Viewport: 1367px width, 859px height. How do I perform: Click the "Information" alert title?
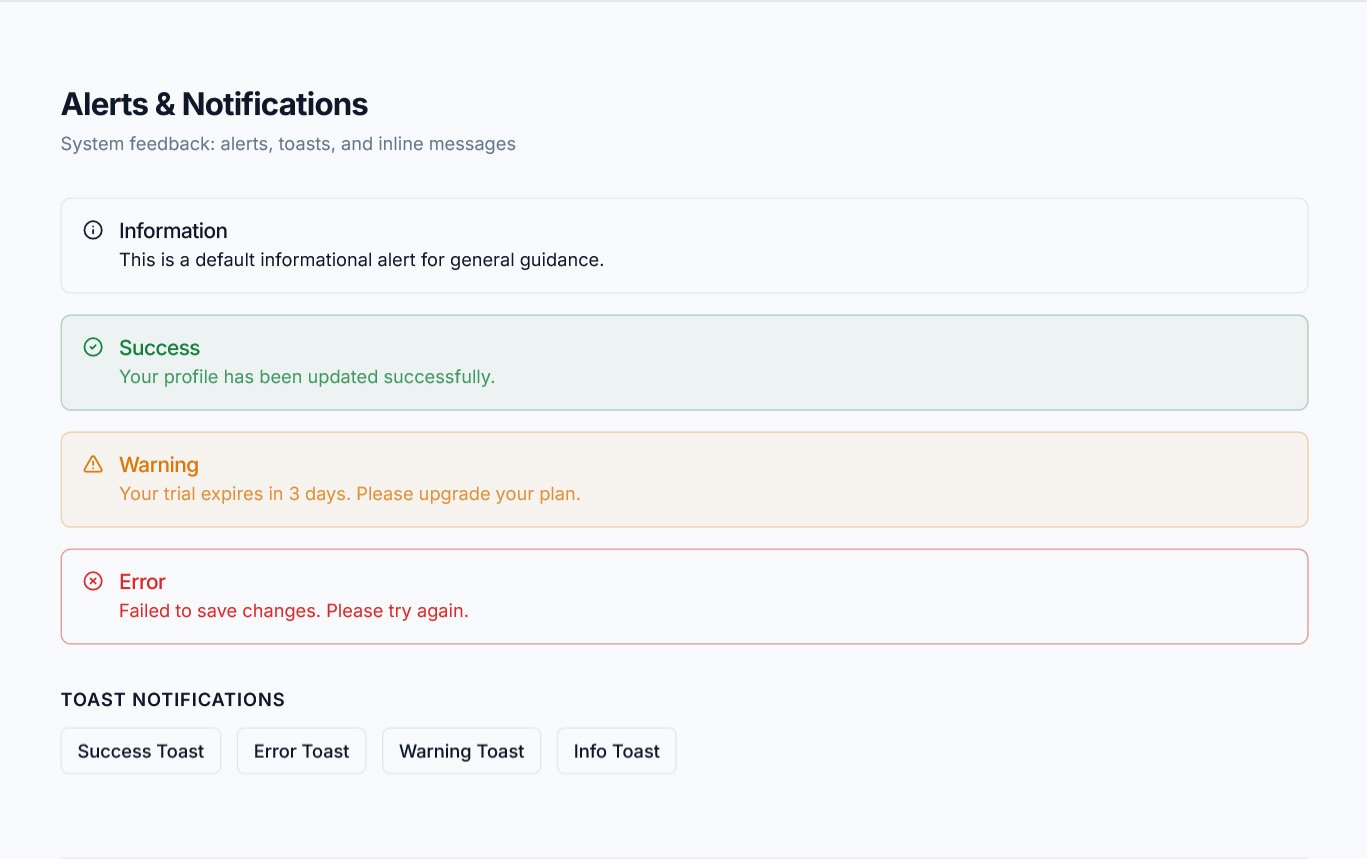[x=173, y=231]
